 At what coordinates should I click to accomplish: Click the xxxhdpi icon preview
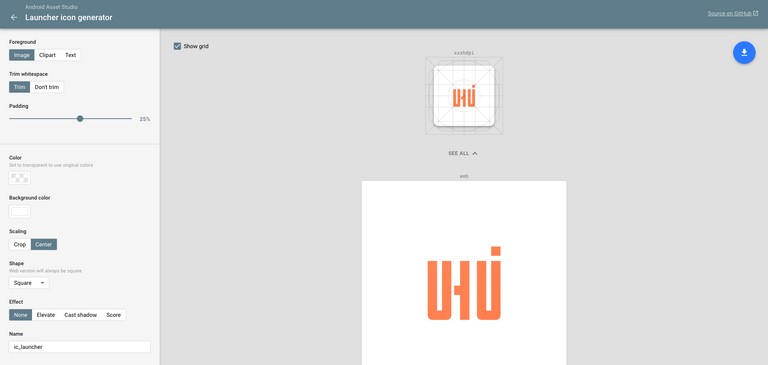point(464,96)
